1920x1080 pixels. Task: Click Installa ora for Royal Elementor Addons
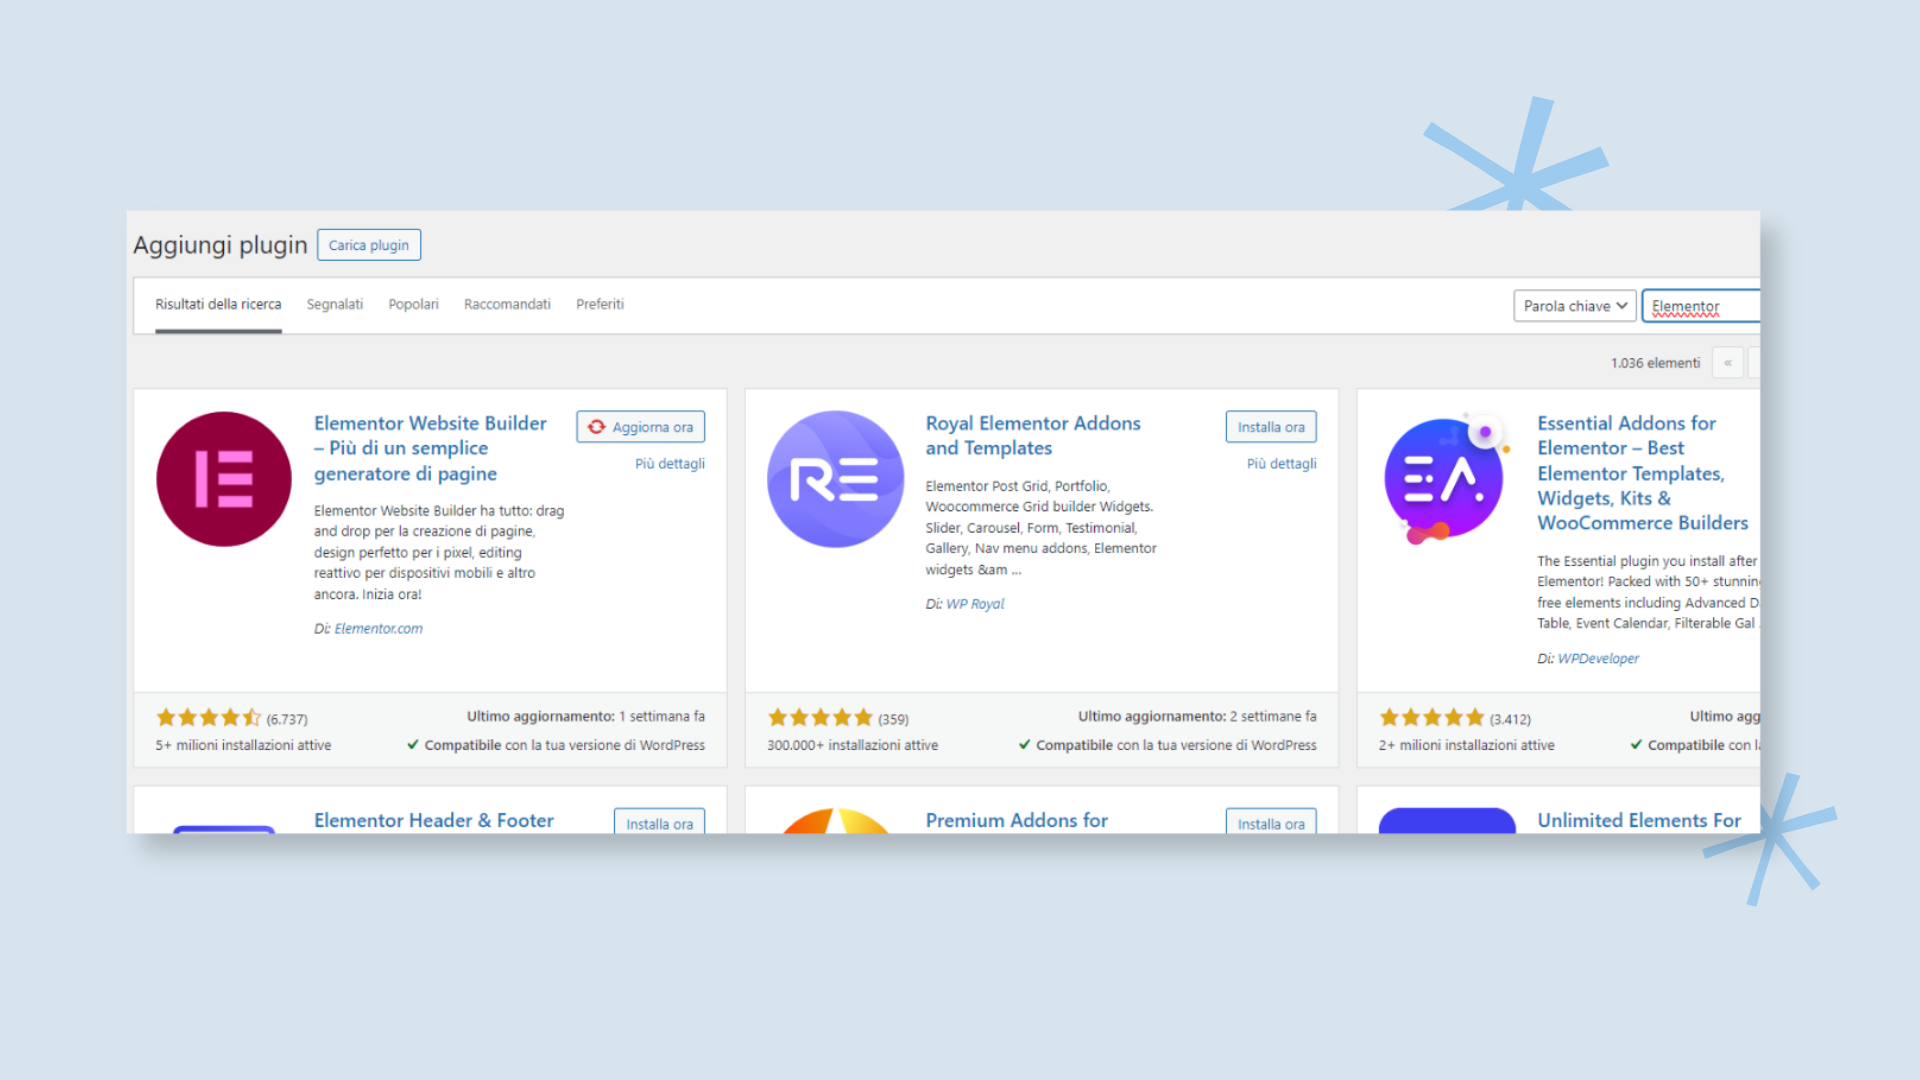pos(1271,427)
